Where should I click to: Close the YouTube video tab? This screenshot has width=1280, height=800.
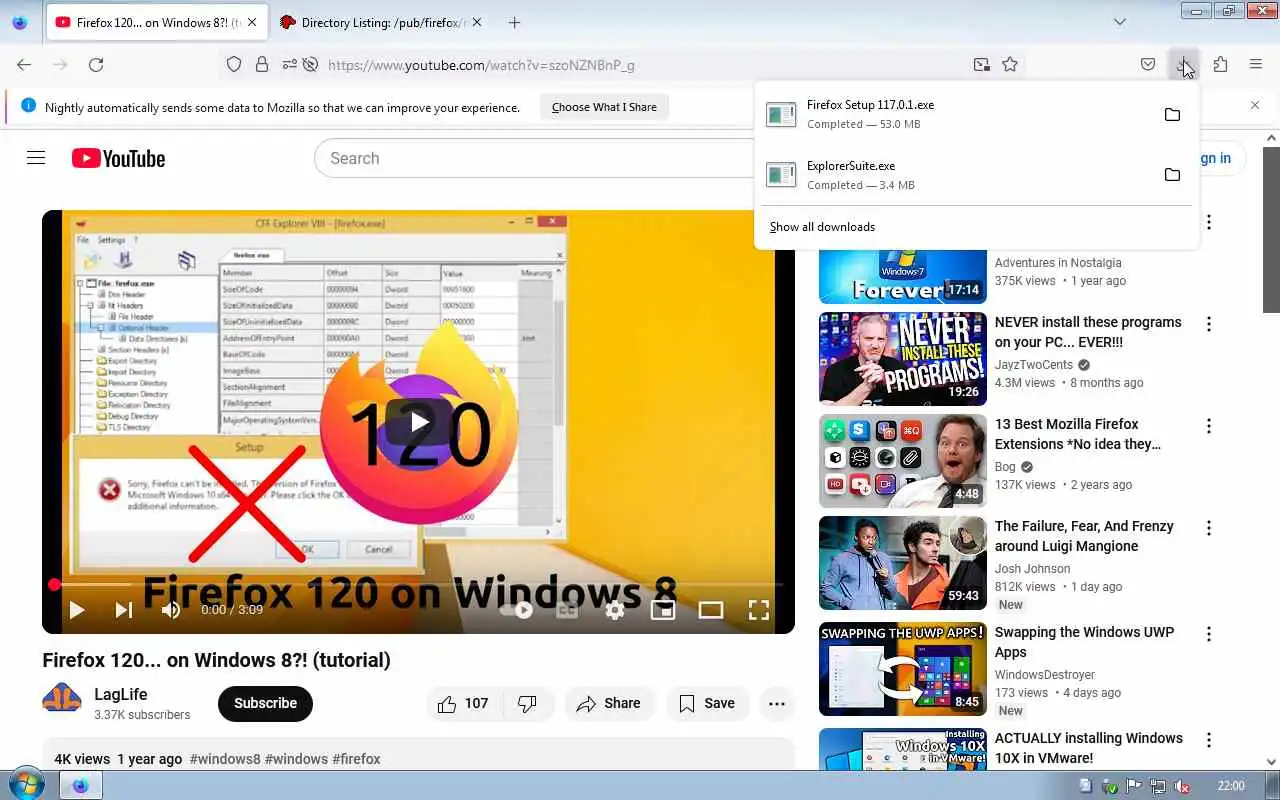pyautogui.click(x=252, y=22)
